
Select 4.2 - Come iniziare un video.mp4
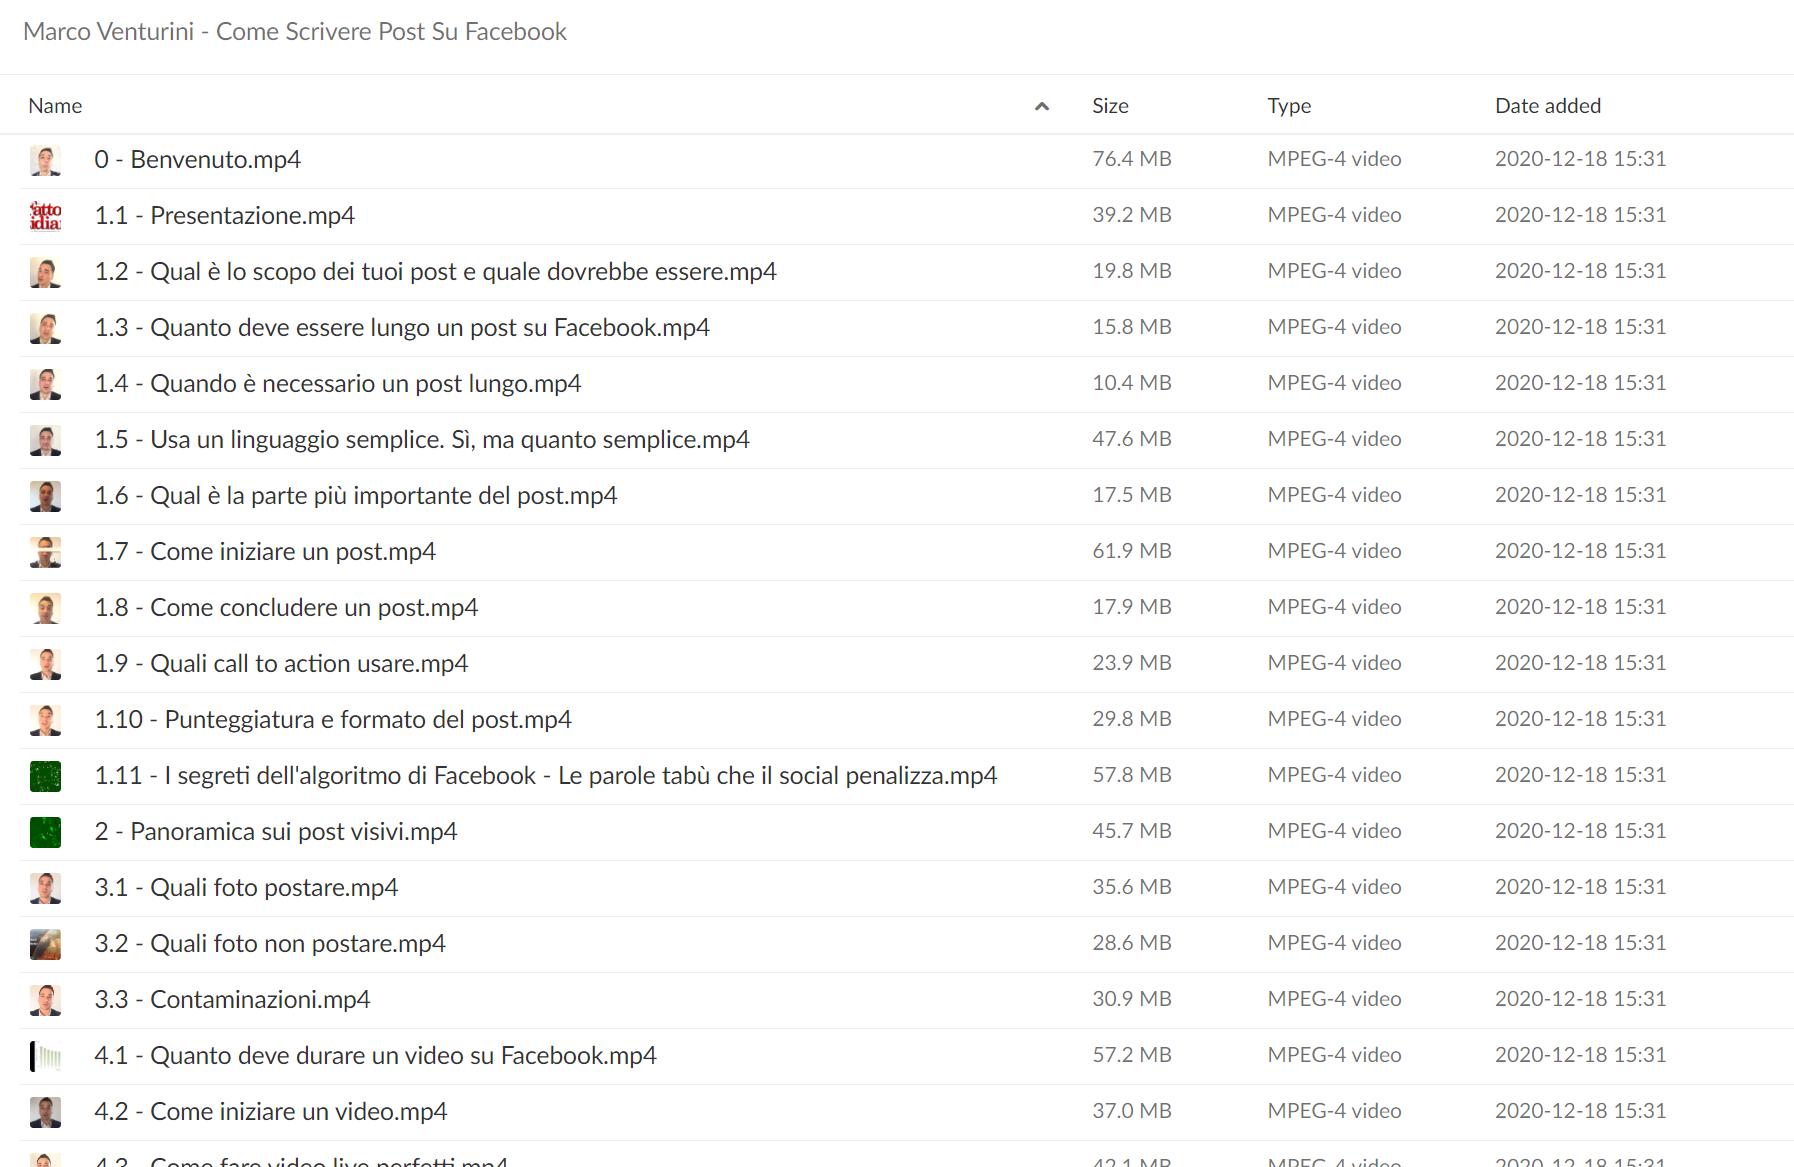[x=271, y=1112]
